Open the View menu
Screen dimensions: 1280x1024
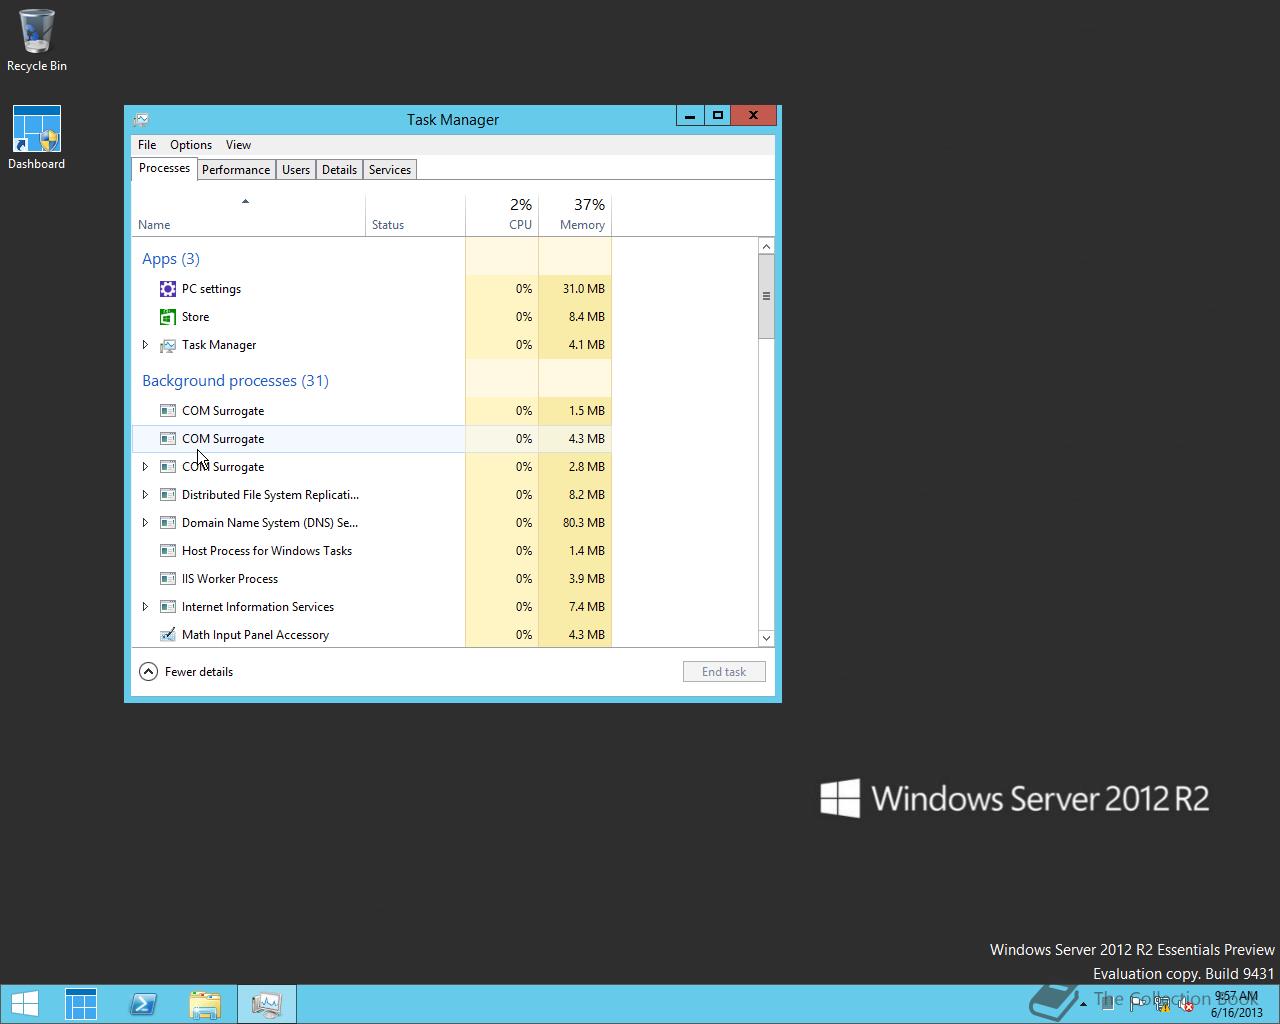(238, 145)
